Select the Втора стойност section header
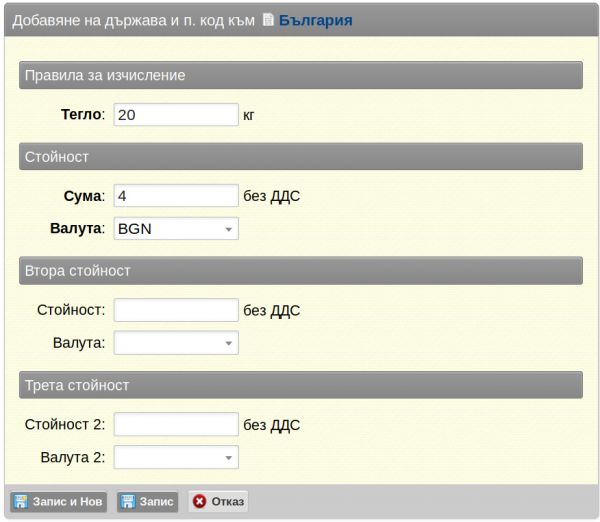Viewport: 600px width, 522px height. tap(300, 271)
